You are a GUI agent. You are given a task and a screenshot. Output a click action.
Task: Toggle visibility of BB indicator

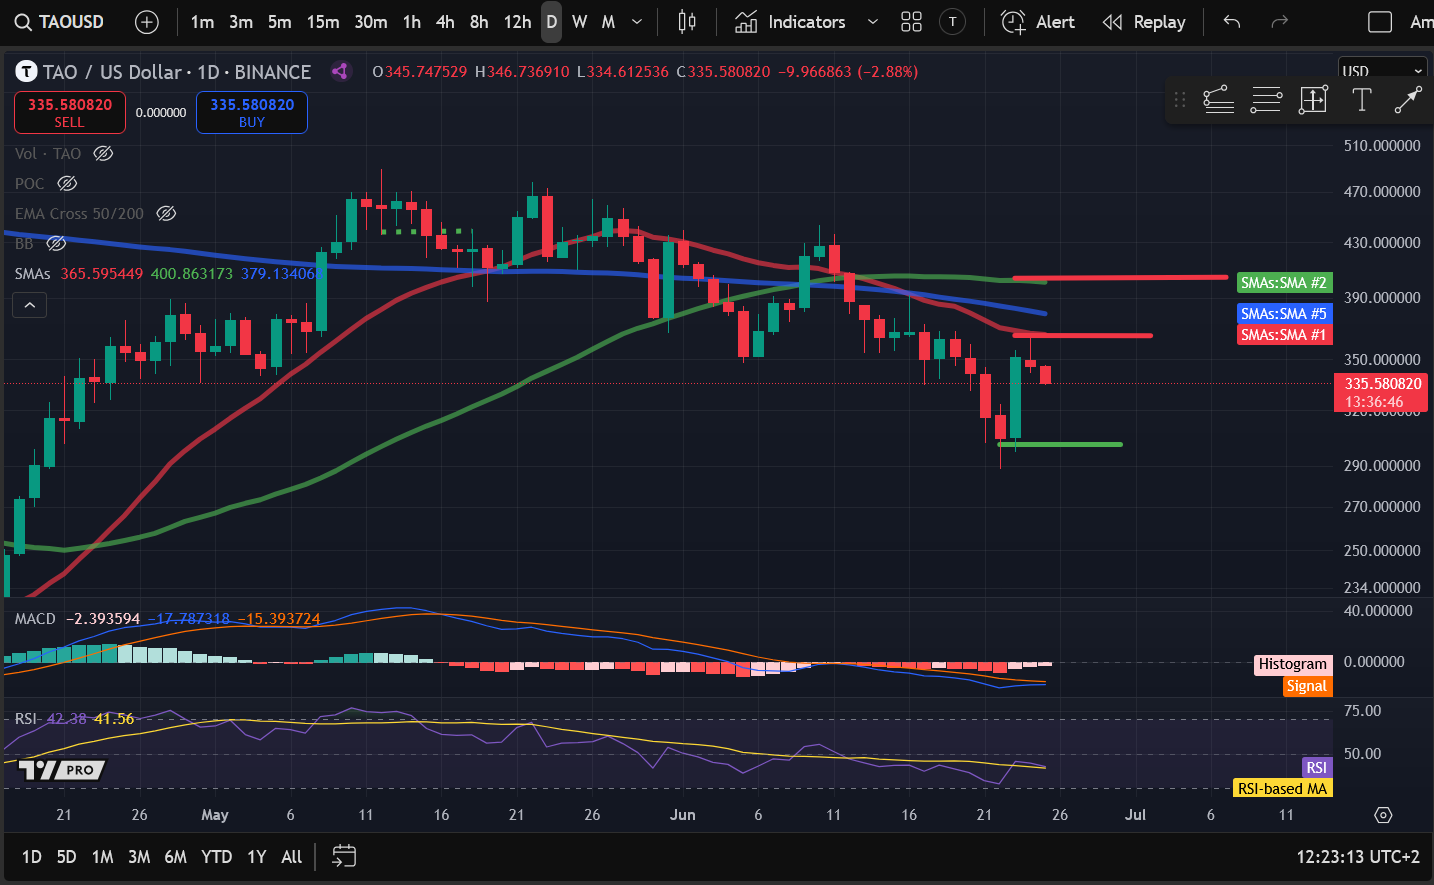tap(56, 243)
